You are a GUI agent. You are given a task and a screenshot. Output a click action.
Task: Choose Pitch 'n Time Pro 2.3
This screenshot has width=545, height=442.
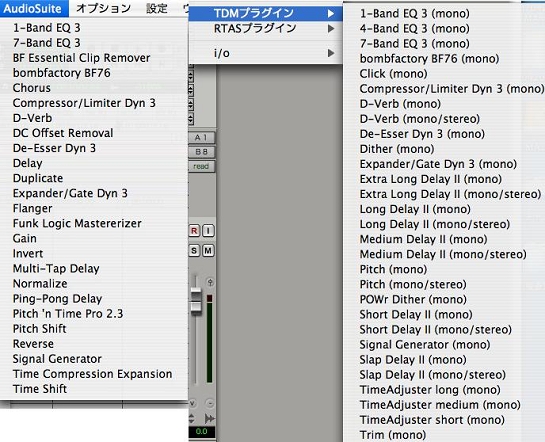point(68,314)
